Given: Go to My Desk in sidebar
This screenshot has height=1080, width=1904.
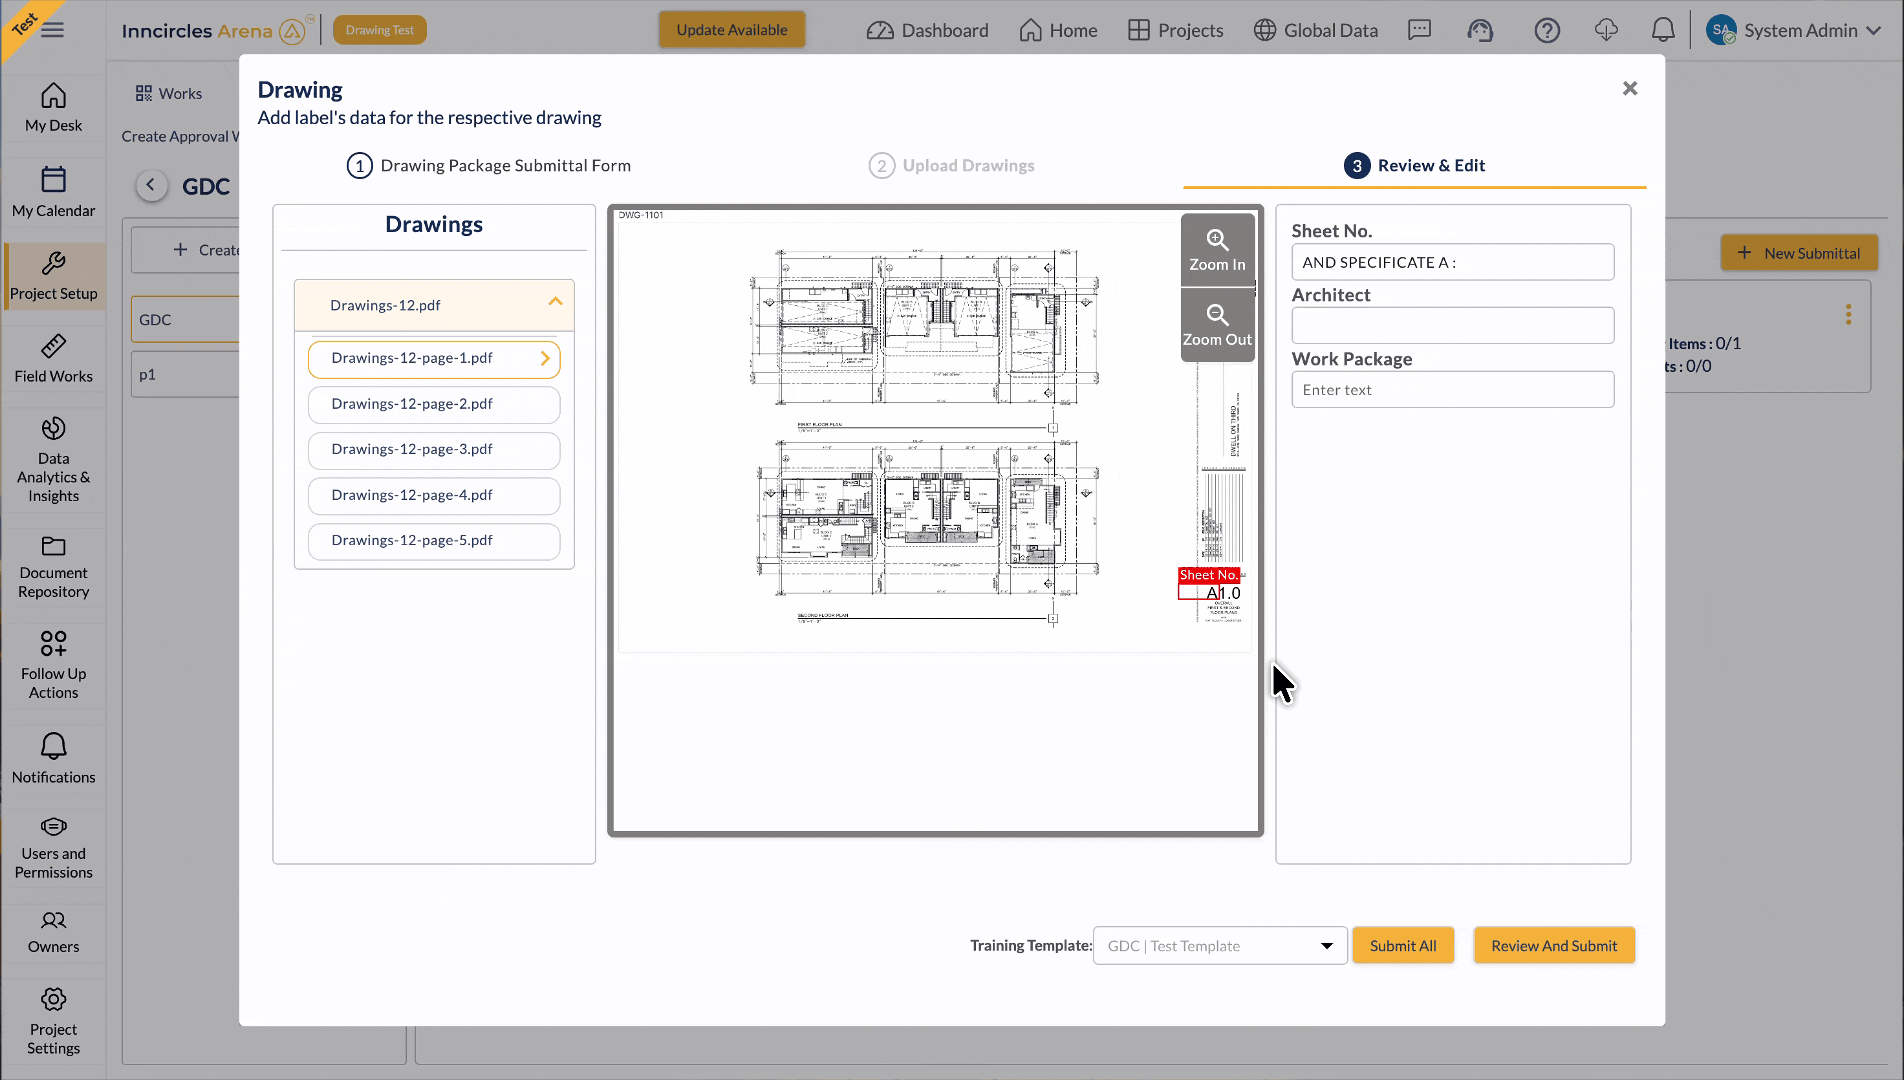Looking at the screenshot, I should 54,108.
